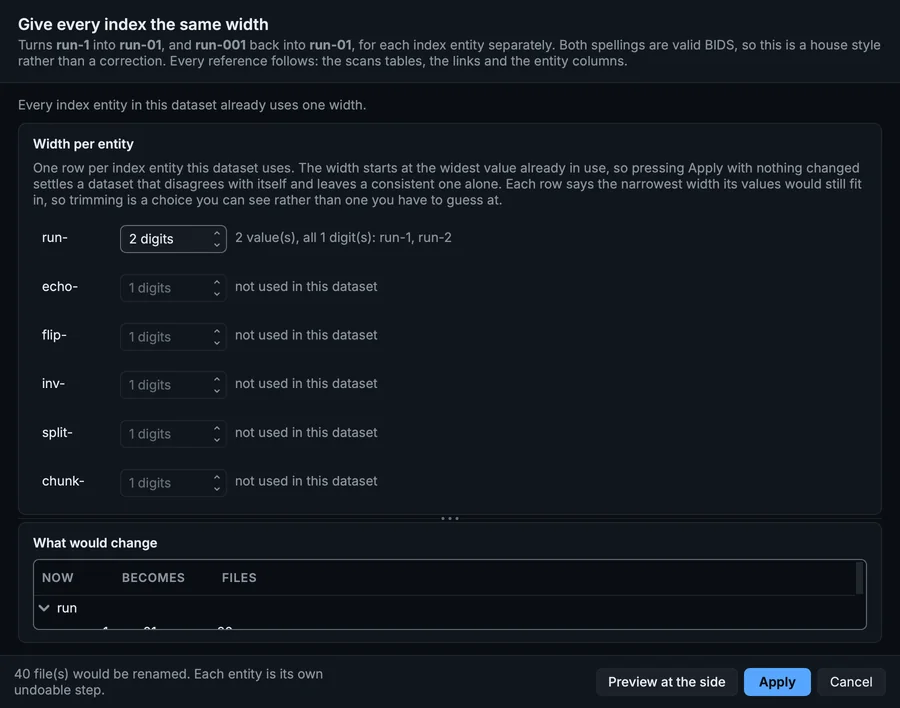This screenshot has height=708, width=900.
Task: Click the flip- width spin field
Action: point(173,336)
